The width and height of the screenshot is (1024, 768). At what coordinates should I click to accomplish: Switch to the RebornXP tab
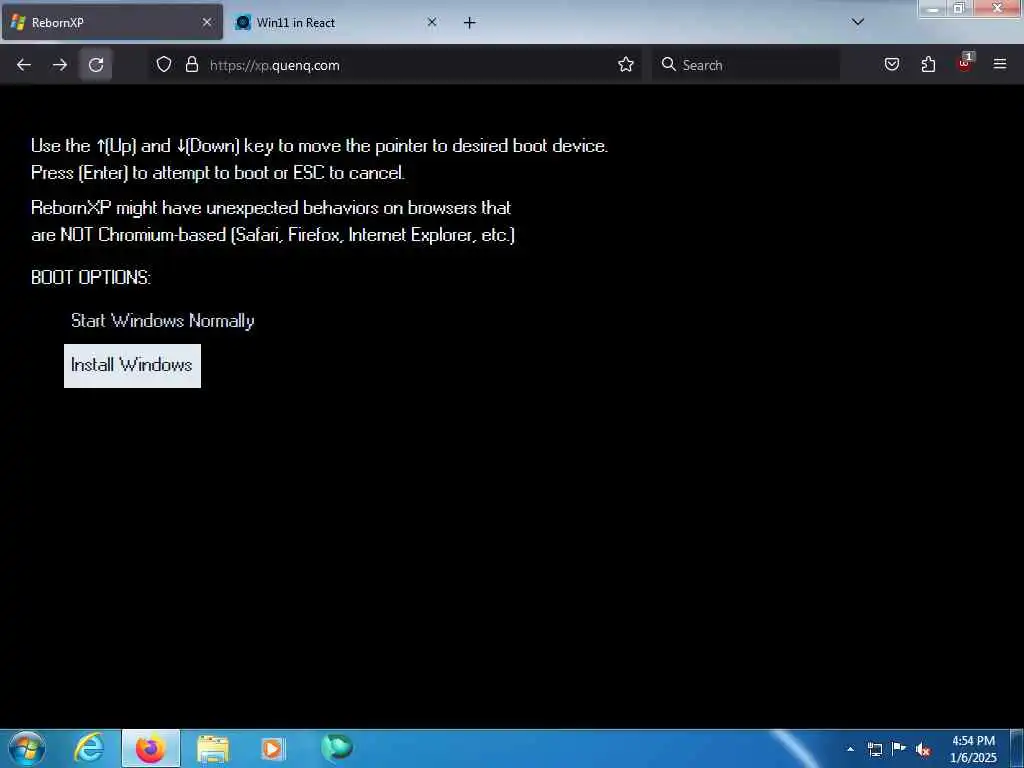click(112, 23)
